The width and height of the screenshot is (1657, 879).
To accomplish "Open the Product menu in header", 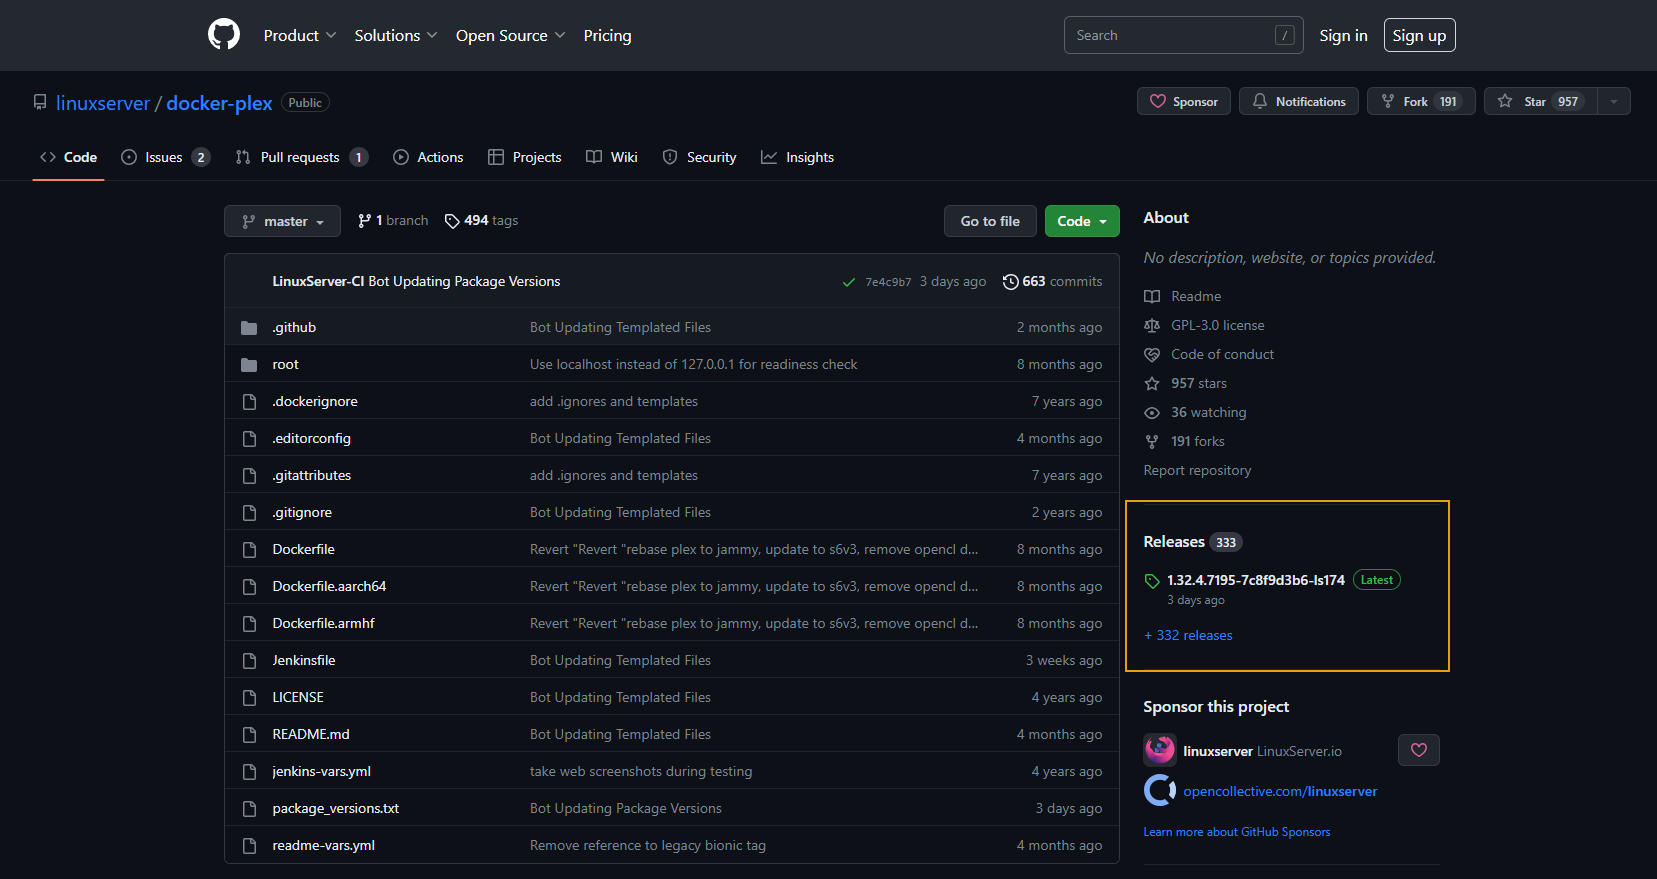I will point(299,35).
